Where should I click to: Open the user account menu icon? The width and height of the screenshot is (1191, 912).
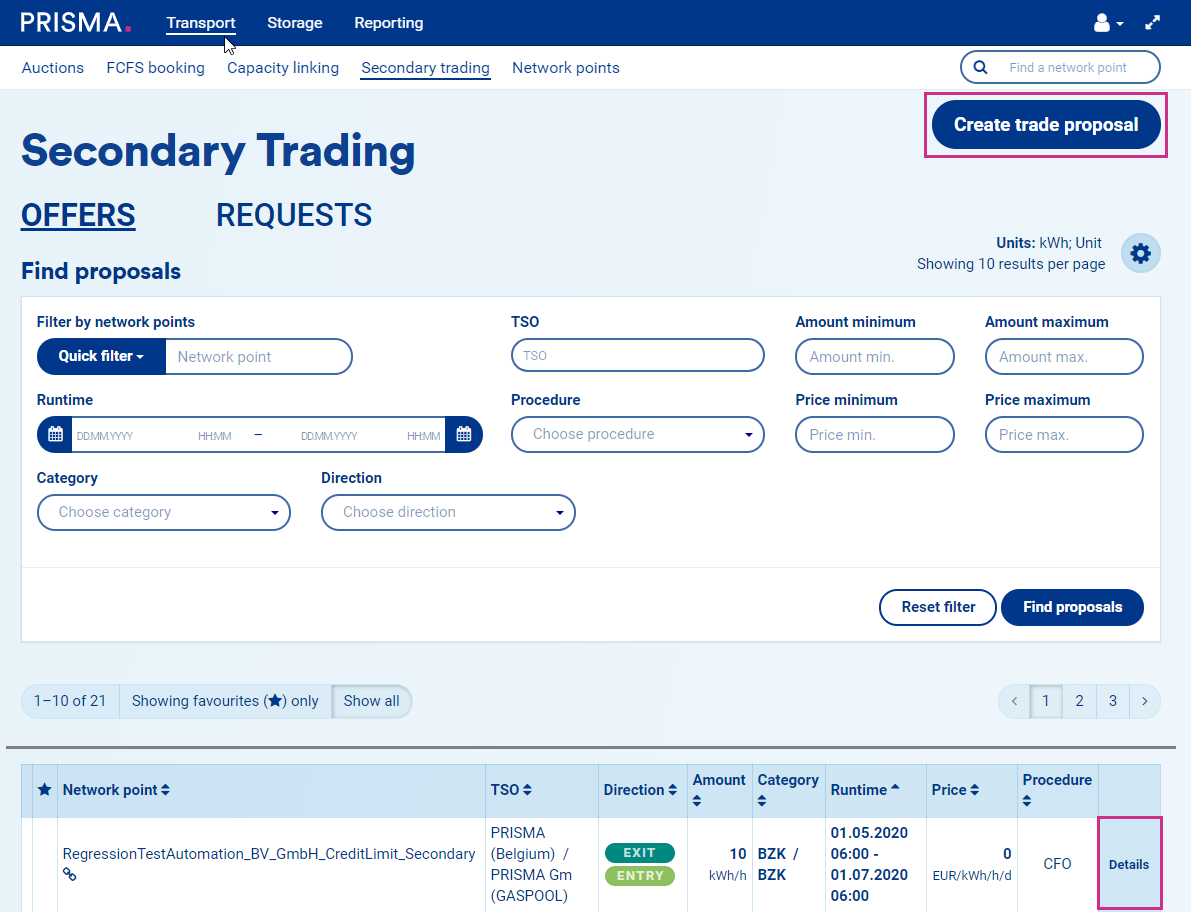pyautogui.click(x=1104, y=22)
